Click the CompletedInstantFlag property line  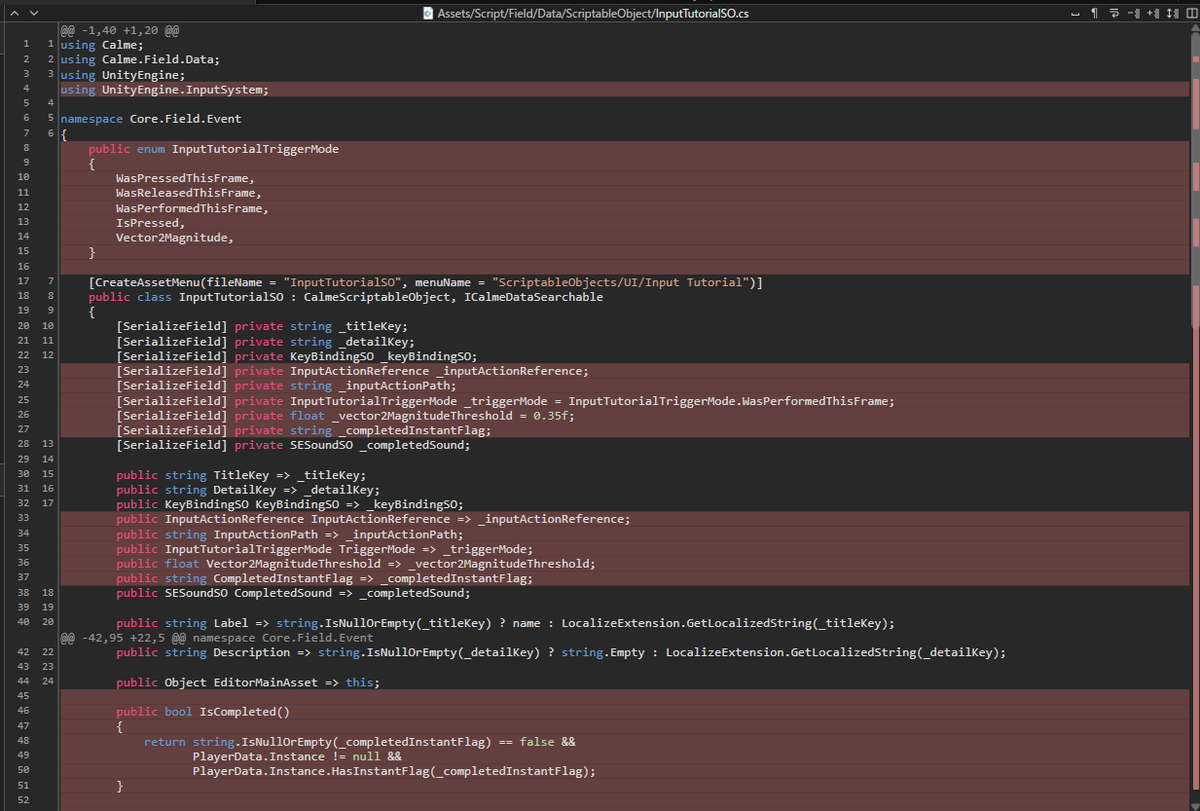[325, 578]
